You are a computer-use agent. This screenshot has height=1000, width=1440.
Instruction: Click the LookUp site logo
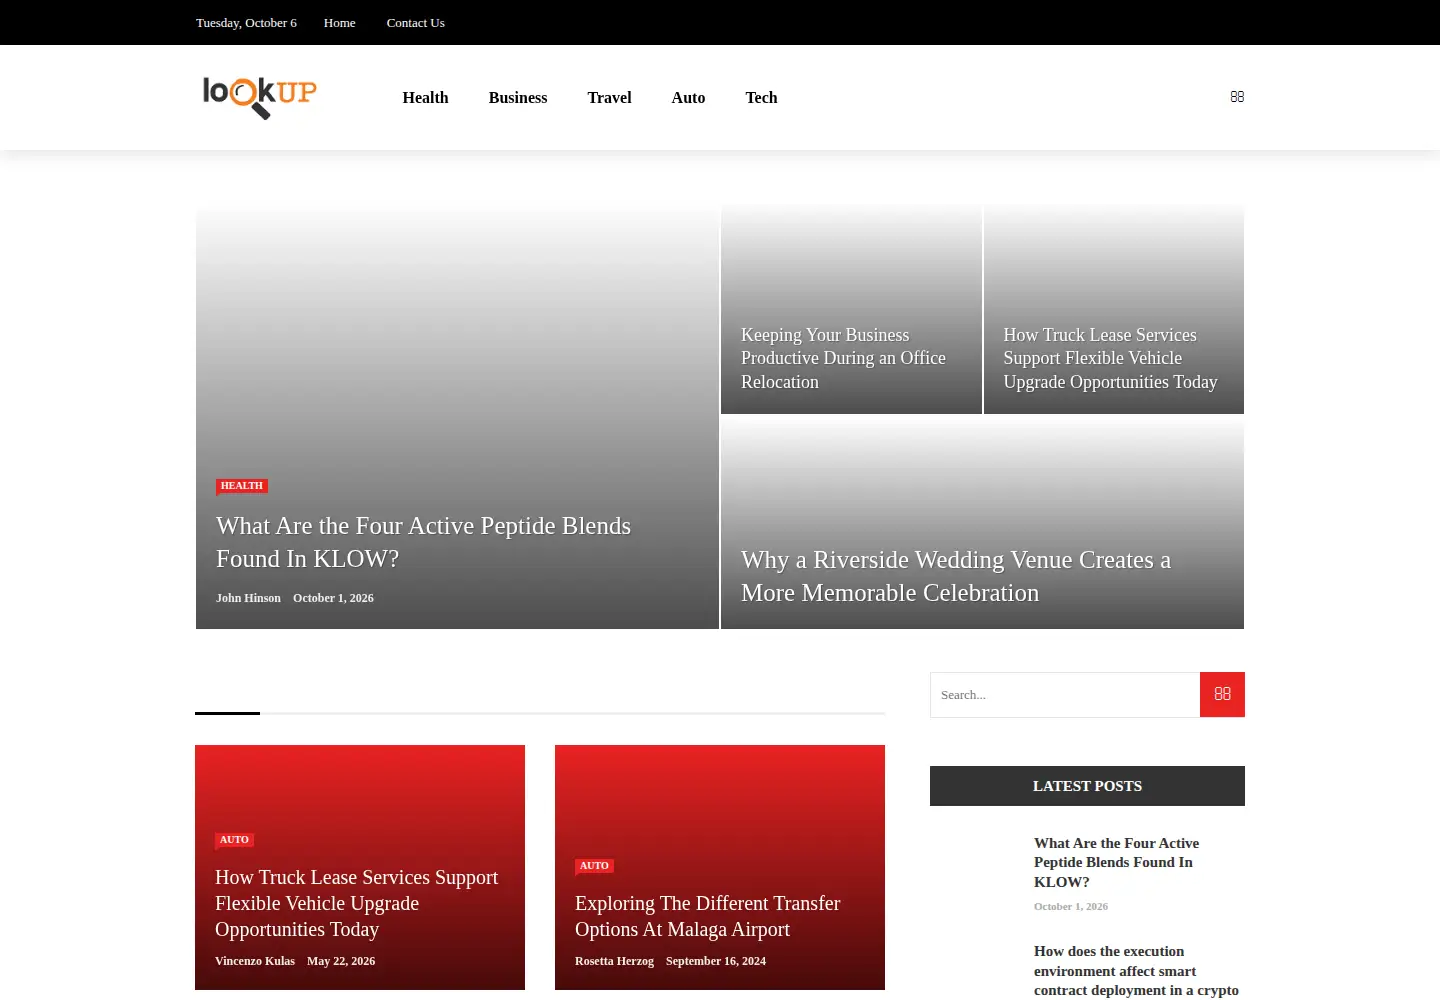tap(259, 97)
